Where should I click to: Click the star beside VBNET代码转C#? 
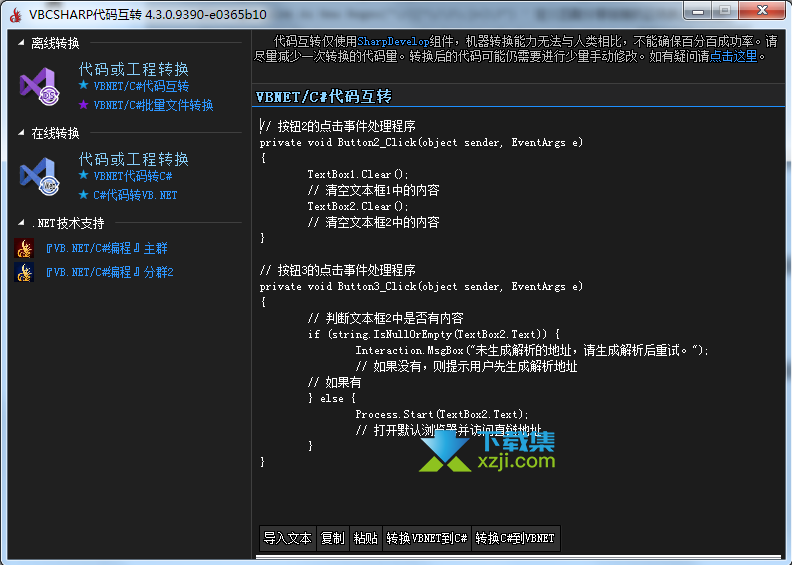pyautogui.click(x=84, y=175)
